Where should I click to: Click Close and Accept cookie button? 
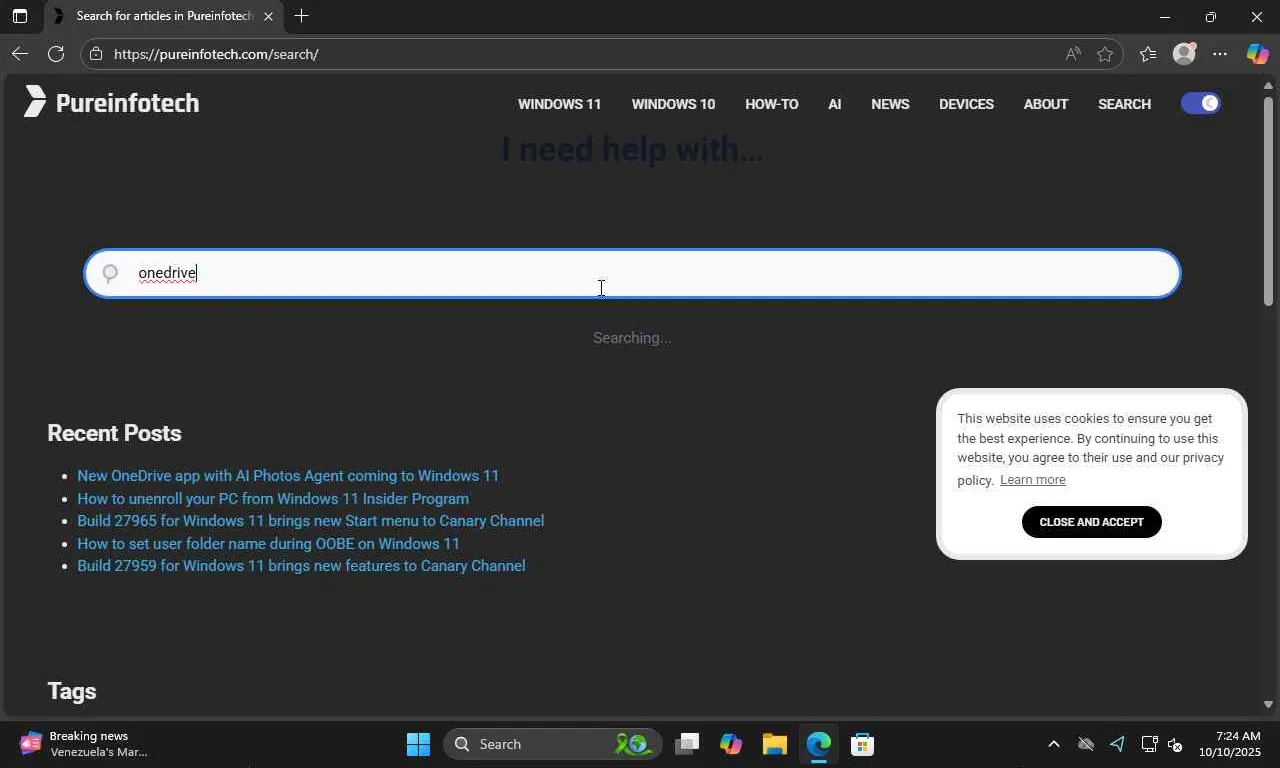pos(1091,522)
